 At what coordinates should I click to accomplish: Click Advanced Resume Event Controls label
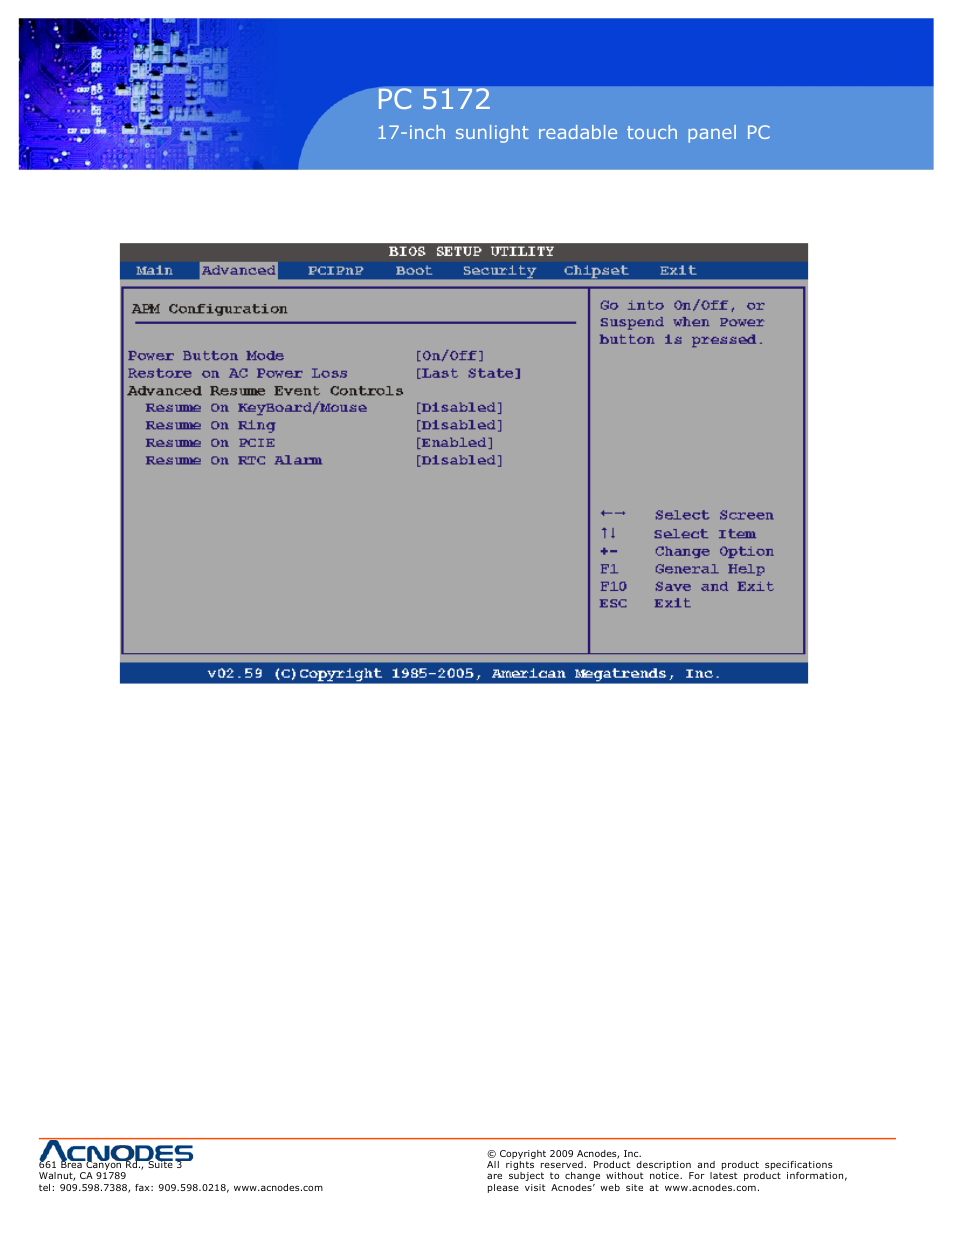click(x=266, y=391)
